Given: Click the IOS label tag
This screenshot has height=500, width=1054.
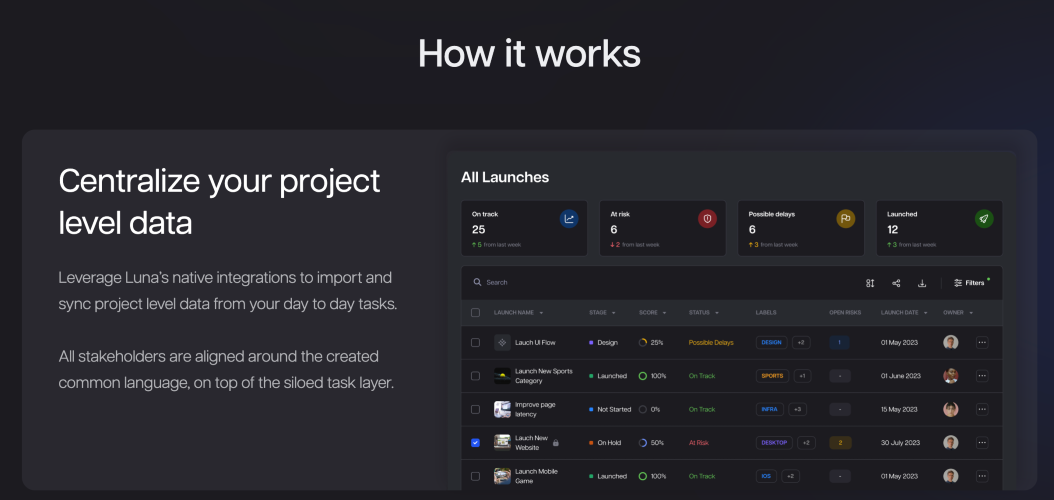Looking at the screenshot, I should pyautogui.click(x=766, y=476).
